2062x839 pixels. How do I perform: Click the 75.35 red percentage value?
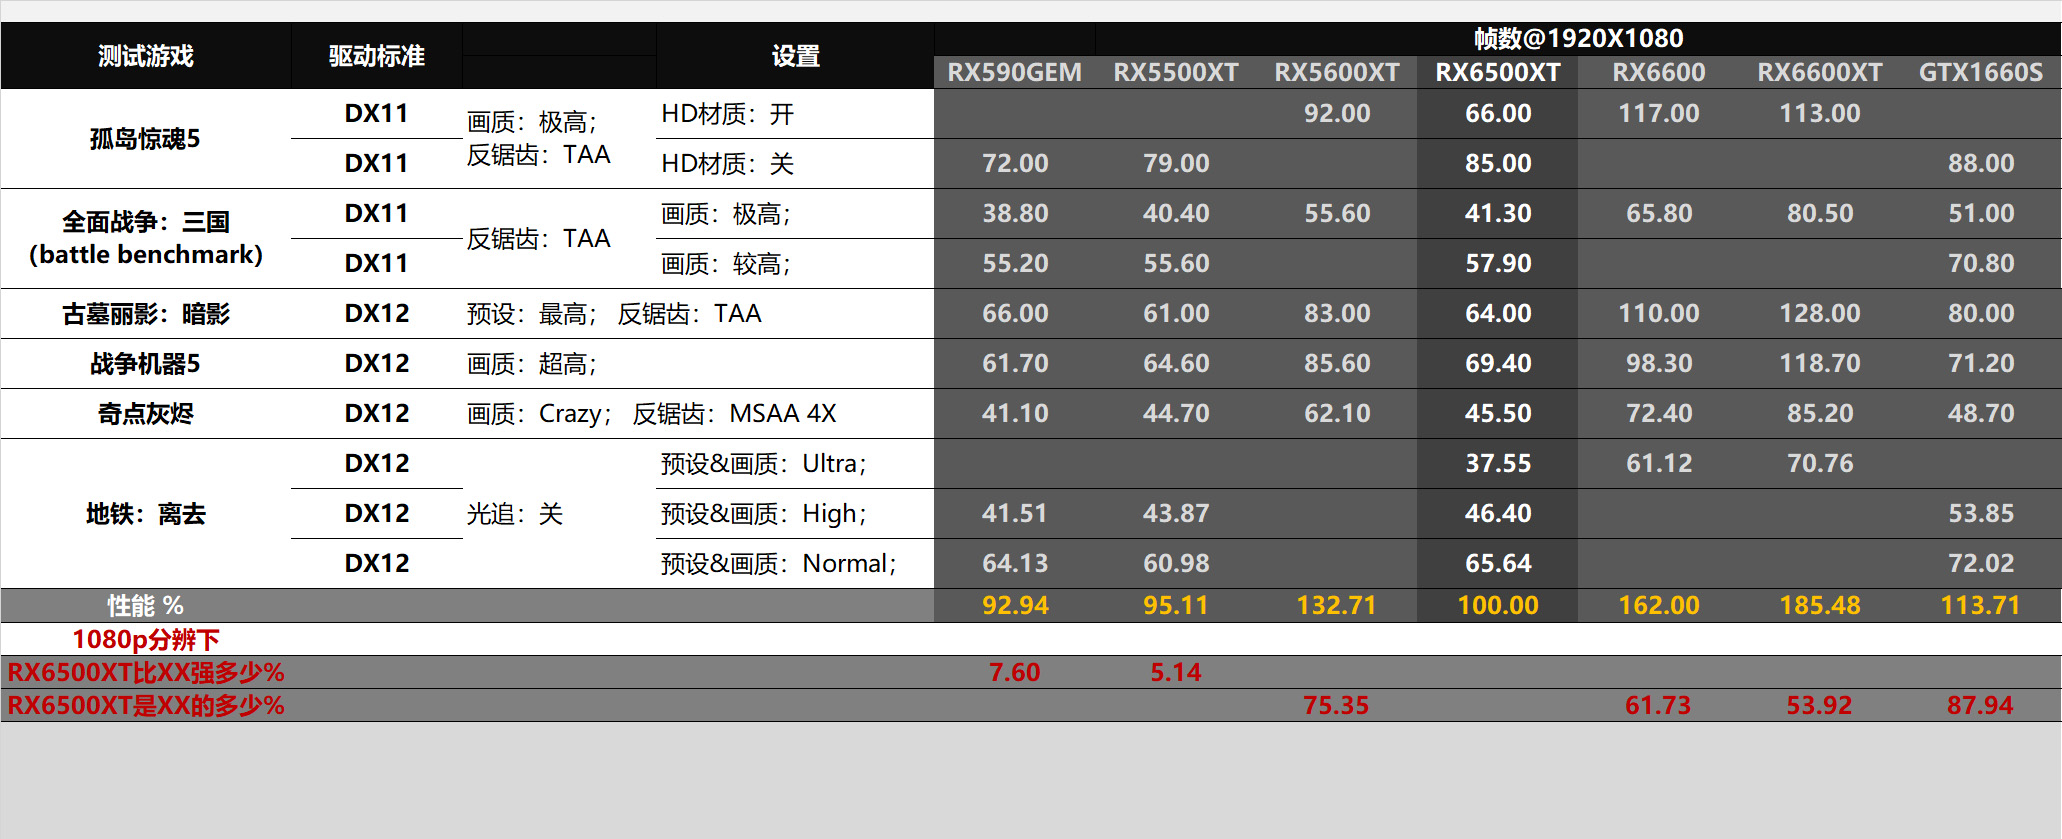point(1336,705)
